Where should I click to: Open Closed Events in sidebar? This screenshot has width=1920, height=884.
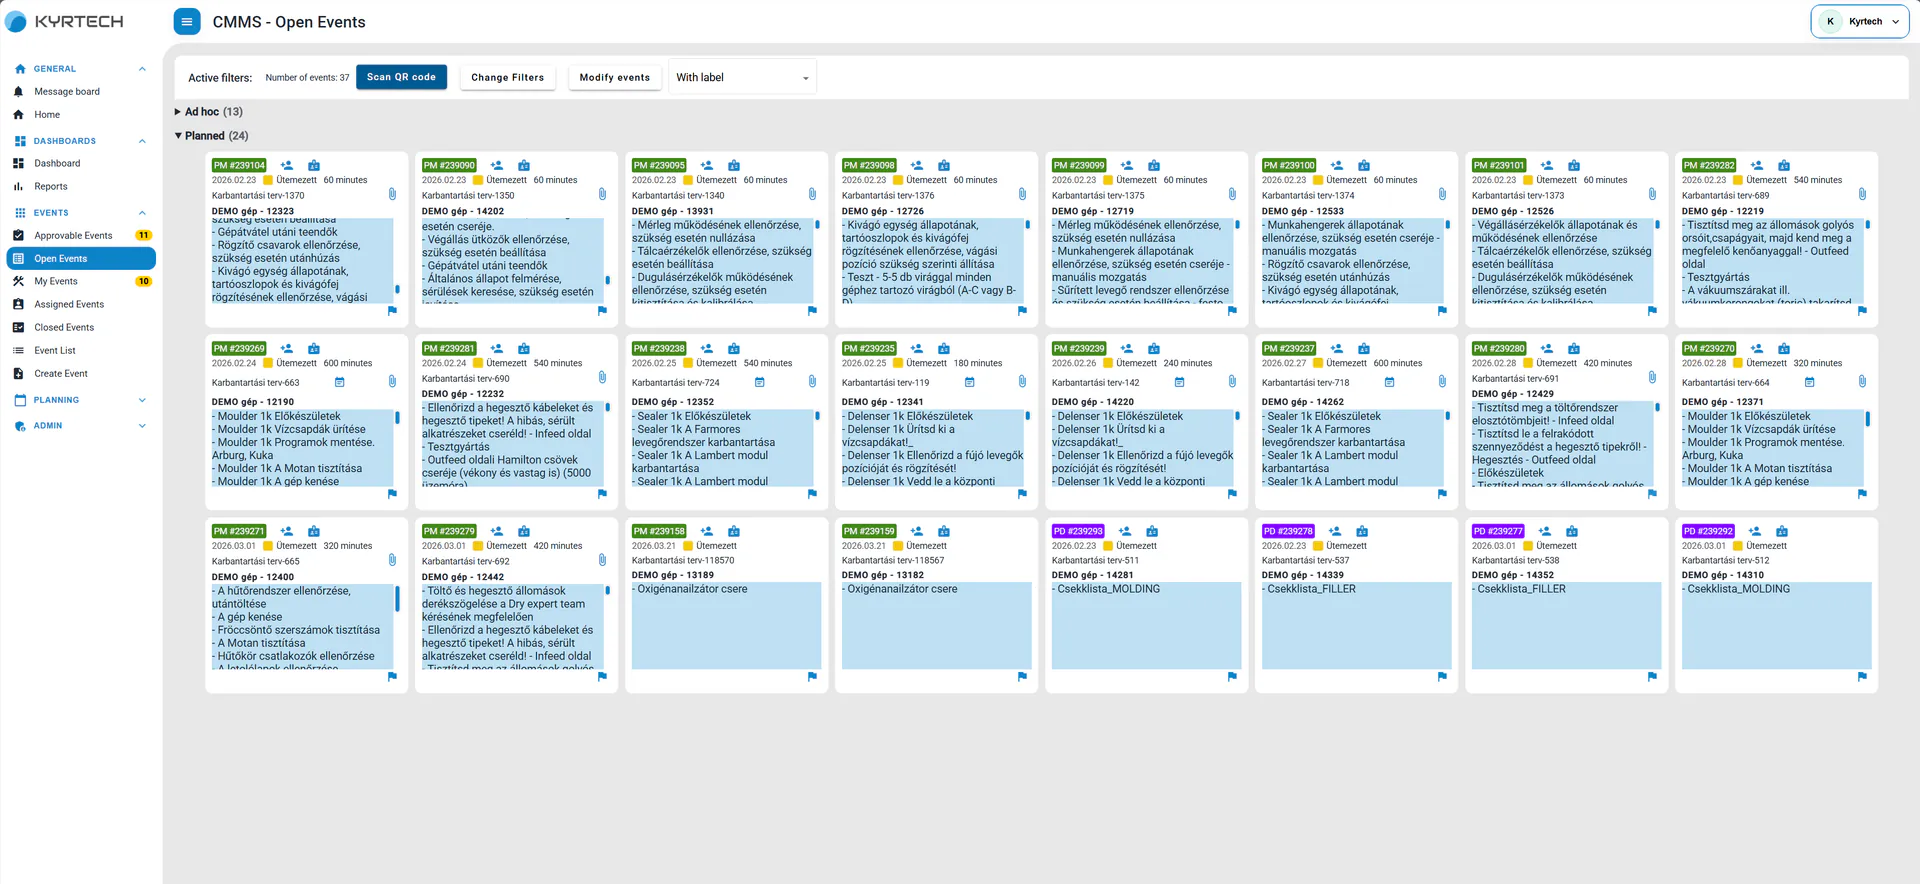[x=80, y=328]
